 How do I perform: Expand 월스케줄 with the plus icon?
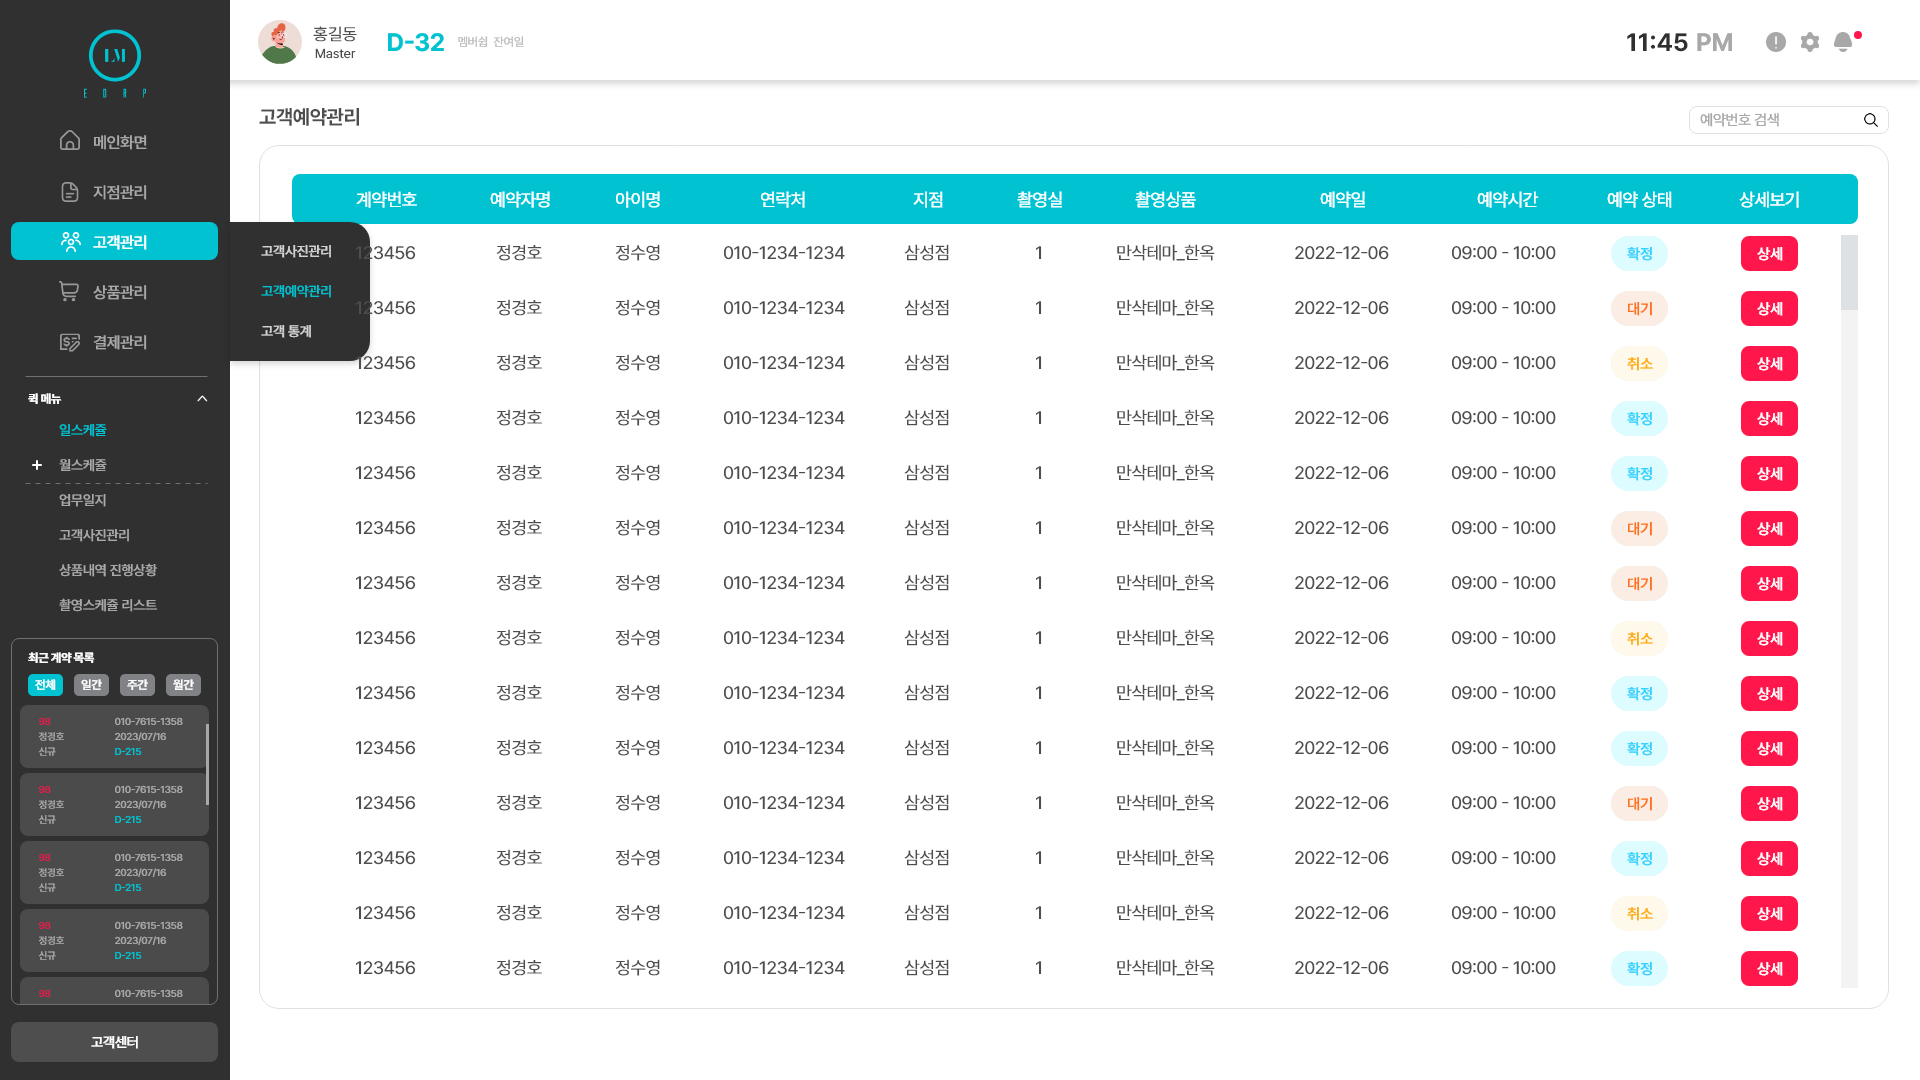click(x=37, y=465)
